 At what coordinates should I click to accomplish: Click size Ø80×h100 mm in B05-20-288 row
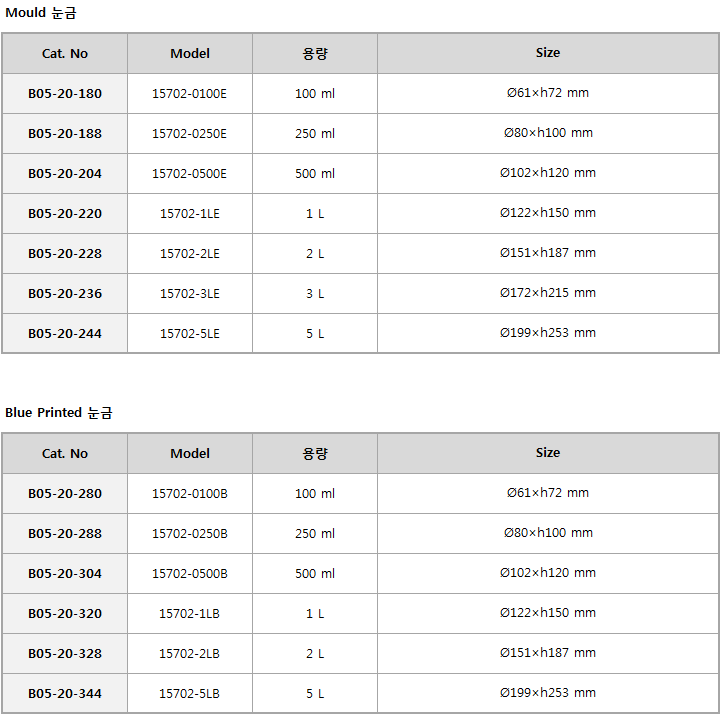(548, 533)
